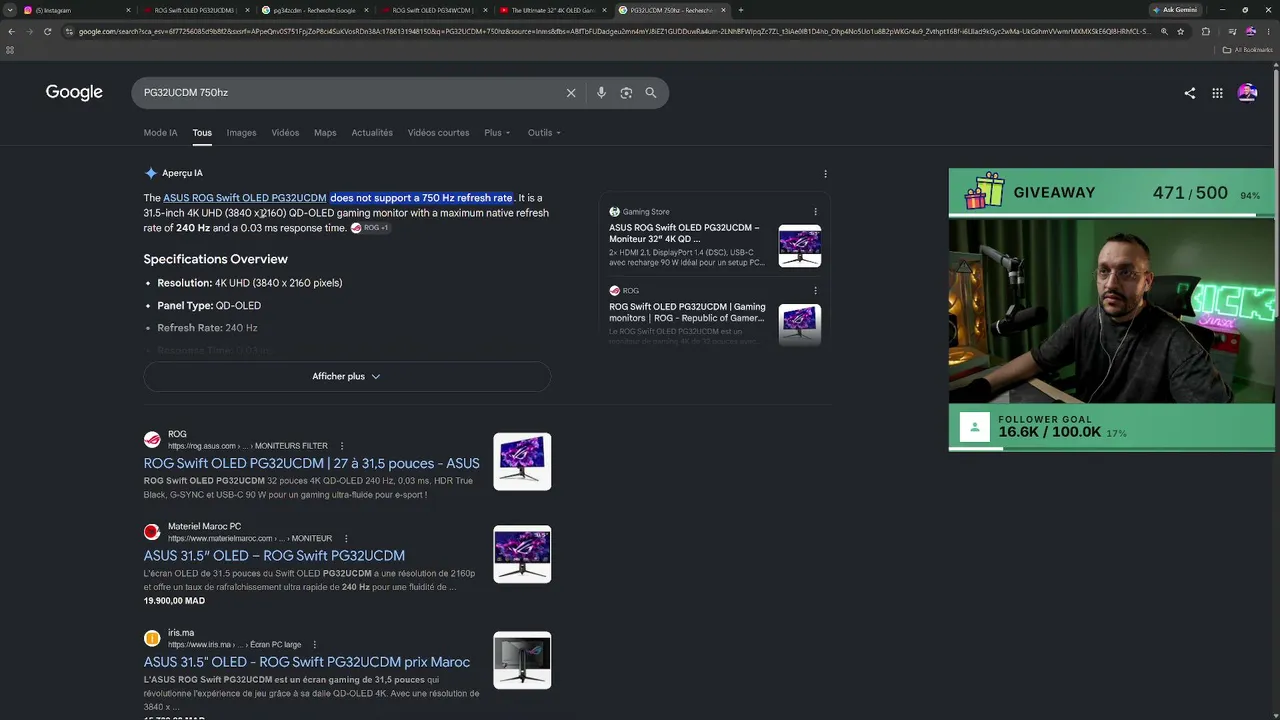This screenshot has width=1280, height=720.
Task: Switch to The Ultimate 32" 4K OLED YouTube tab
Action: pyautogui.click(x=553, y=10)
